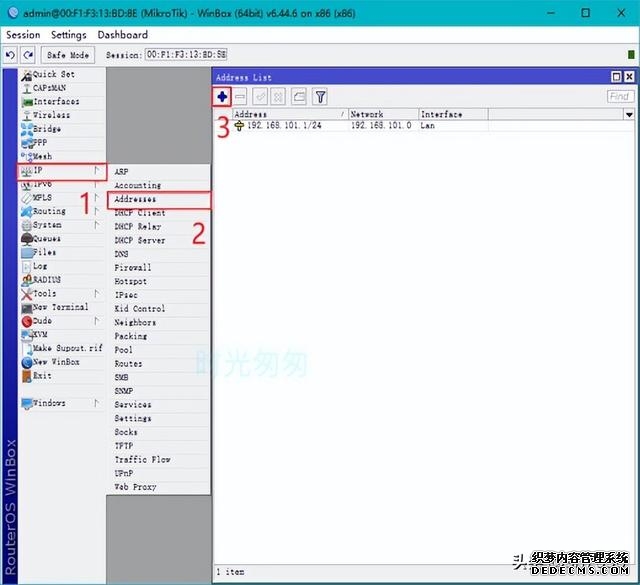This screenshot has width=640, height=585.
Task: Open the Dashboard menu
Action: click(x=123, y=35)
